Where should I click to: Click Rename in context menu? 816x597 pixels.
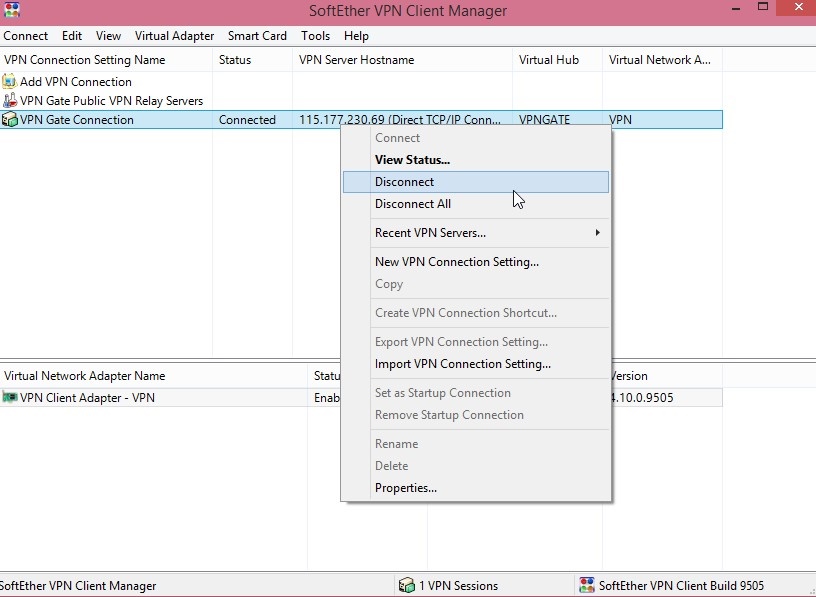tap(476, 444)
